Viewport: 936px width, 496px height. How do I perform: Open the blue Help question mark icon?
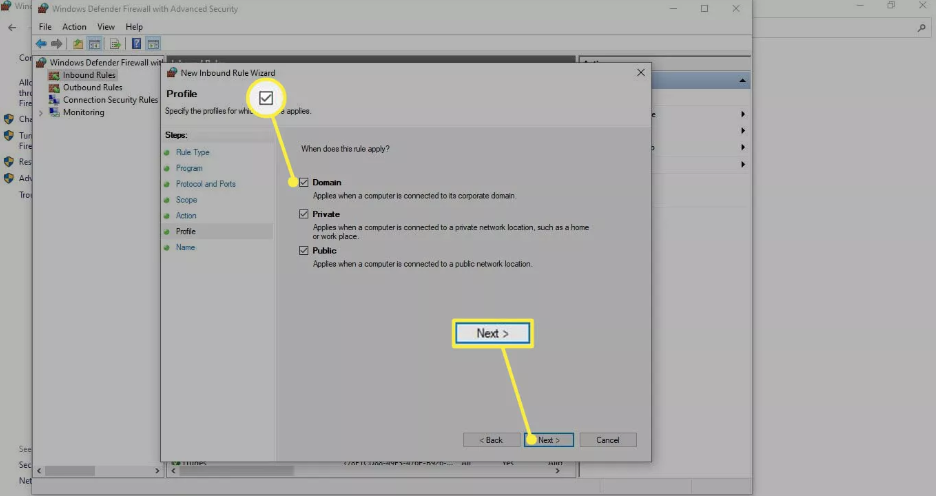tap(136, 44)
